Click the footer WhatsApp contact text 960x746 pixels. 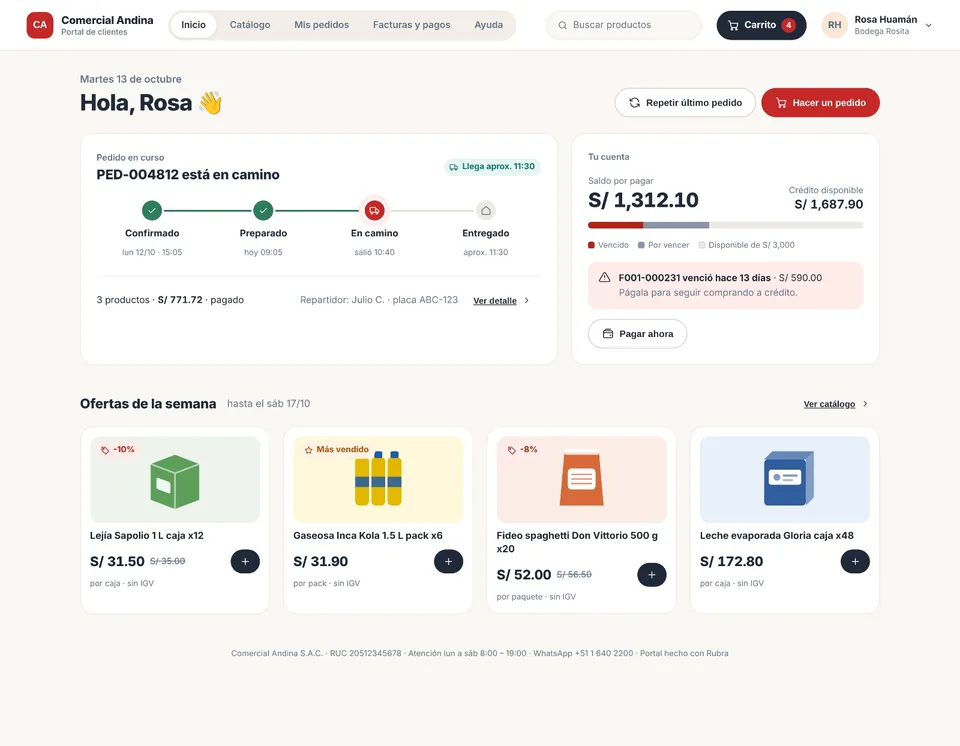pyautogui.click(x=583, y=654)
